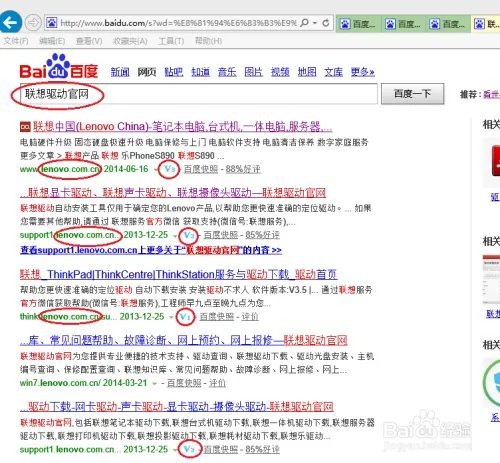Click 百度快照 on 联想显卡驱动 result
The height and width of the screenshot is (463, 500).
tap(221, 235)
